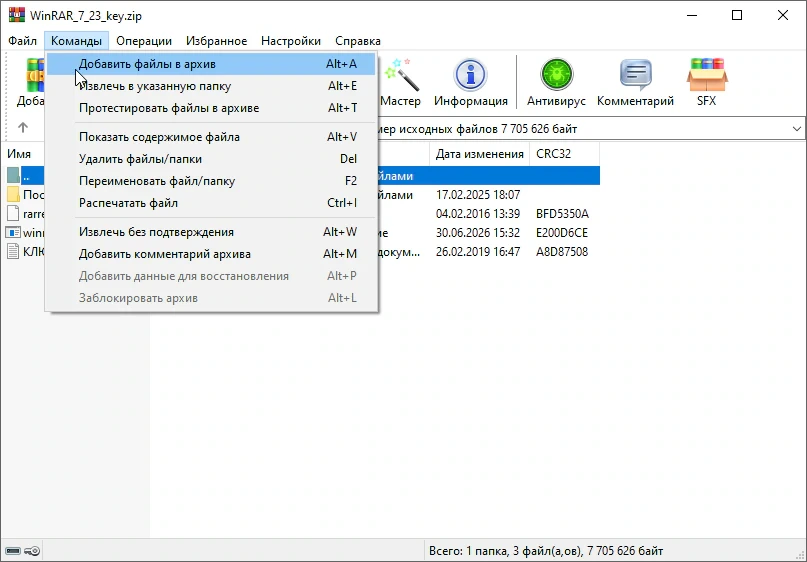The image size is (807, 562).
Task: Click the status bar total files summary
Action: pos(546,551)
